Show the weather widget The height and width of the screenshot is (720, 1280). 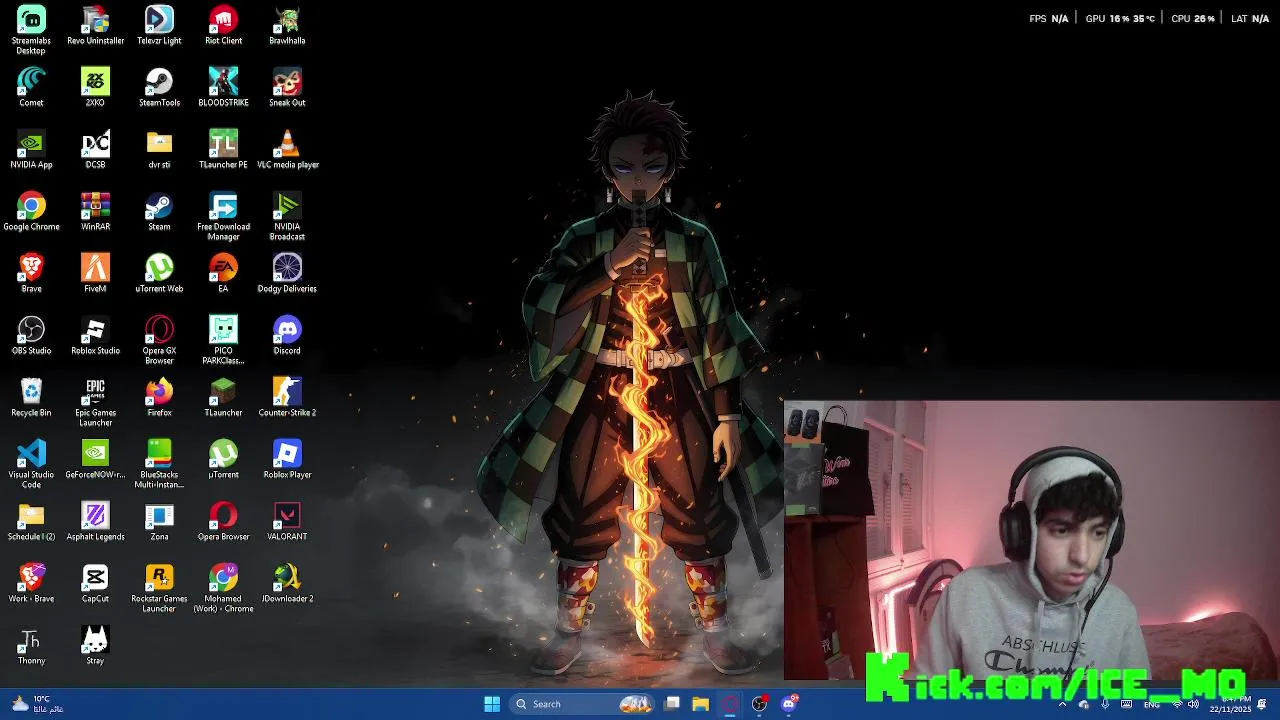click(x=37, y=704)
